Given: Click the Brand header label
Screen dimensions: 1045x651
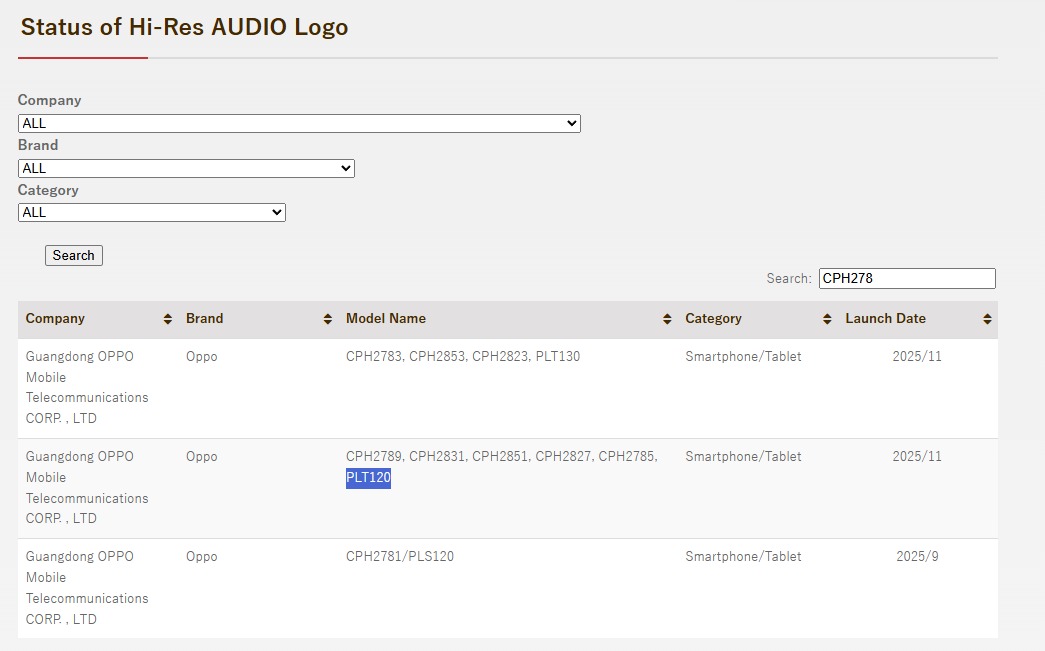Looking at the screenshot, I should [x=205, y=319].
